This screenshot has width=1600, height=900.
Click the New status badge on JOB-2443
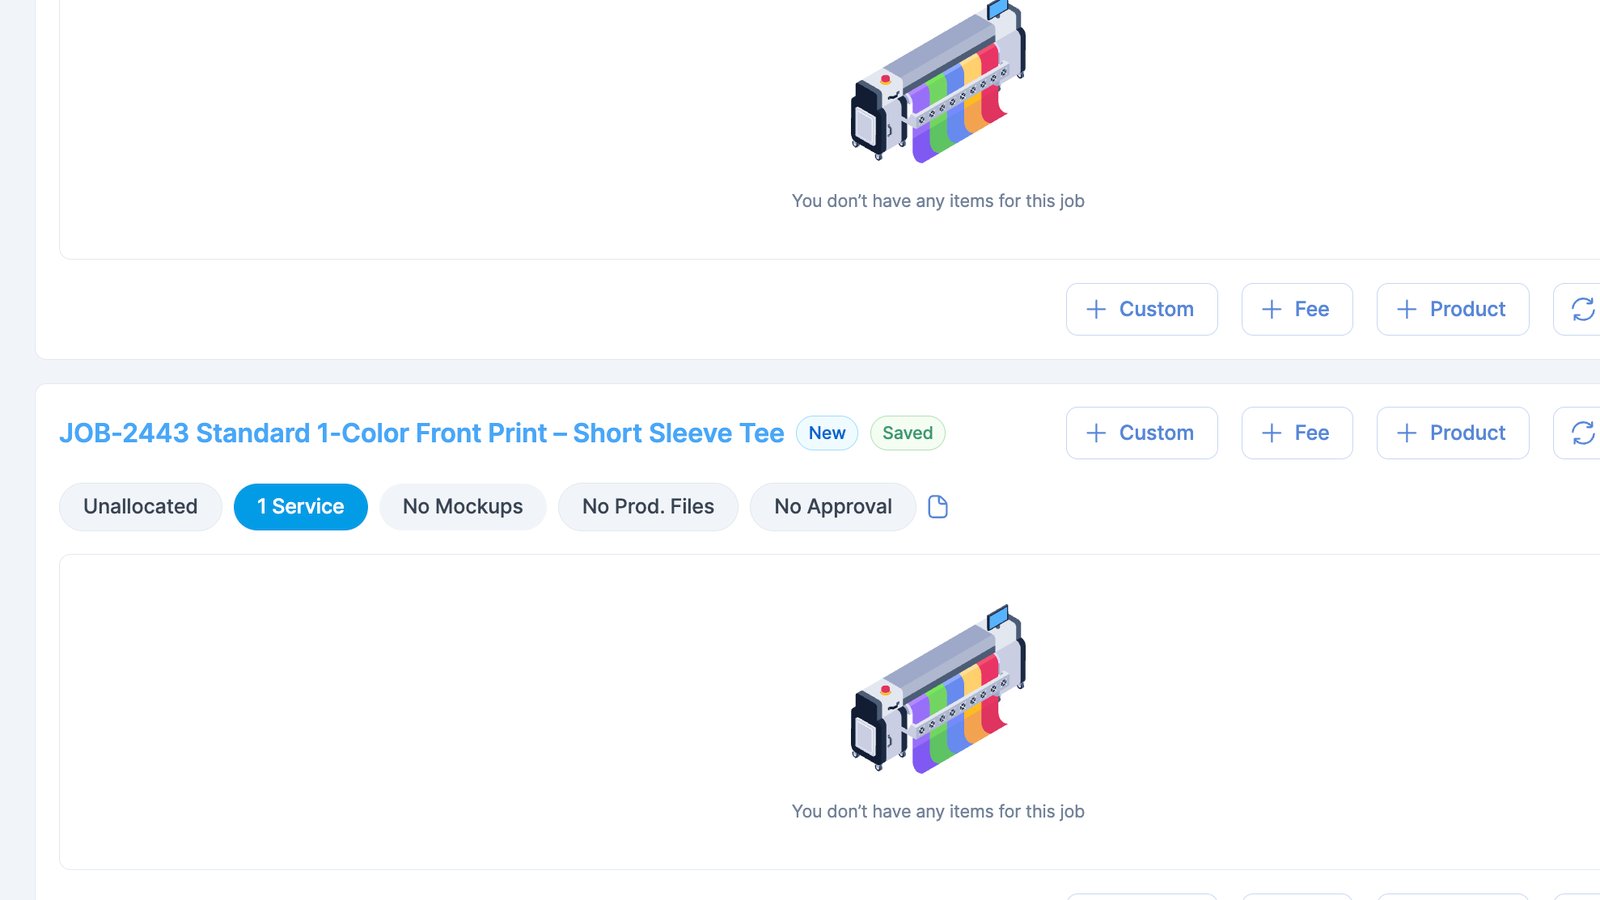click(x=827, y=433)
